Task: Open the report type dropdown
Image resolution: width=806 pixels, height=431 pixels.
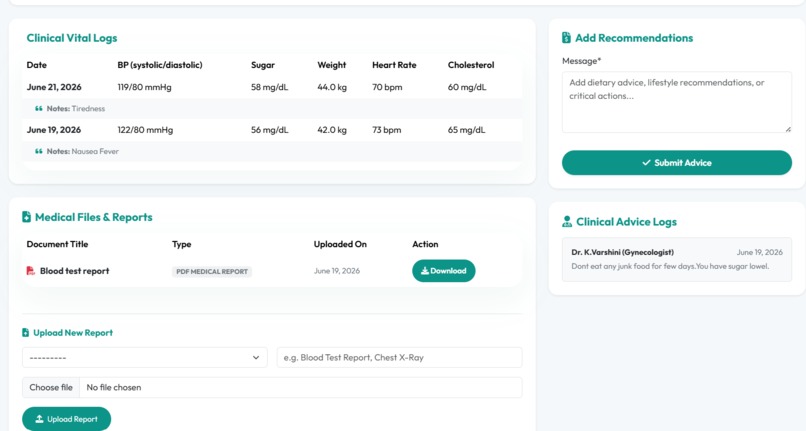Action: tap(144, 357)
